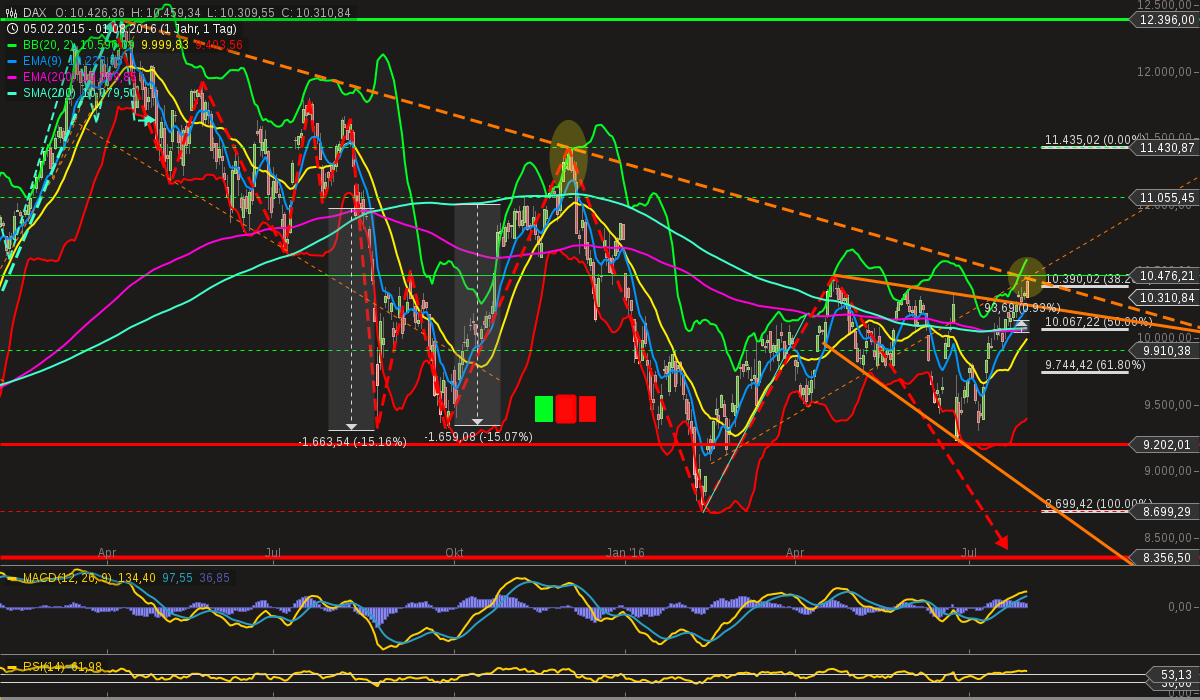Click the RSI value tag 53,13
The height and width of the screenshot is (700, 1200).
(1175, 674)
